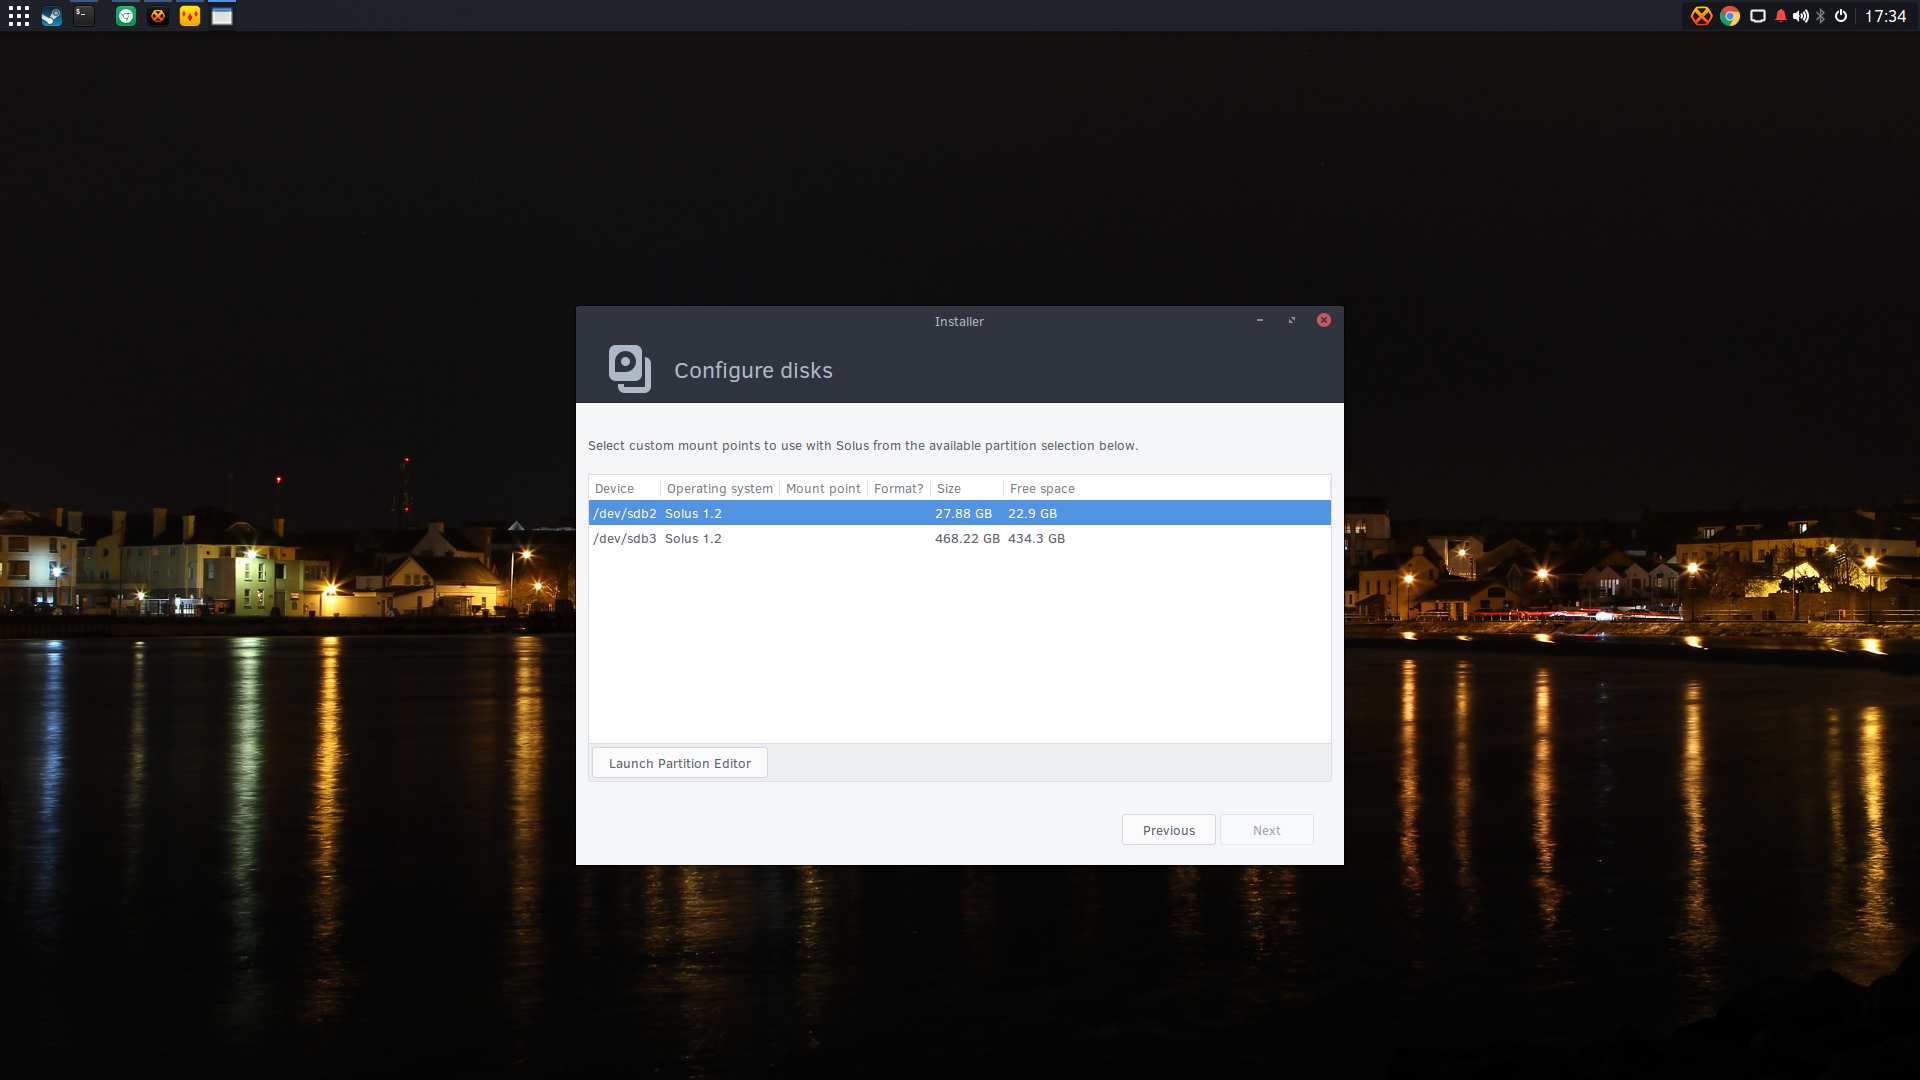
Task: Click Solus 1.2 on the /dev/sdb2 row
Action: click(x=693, y=513)
